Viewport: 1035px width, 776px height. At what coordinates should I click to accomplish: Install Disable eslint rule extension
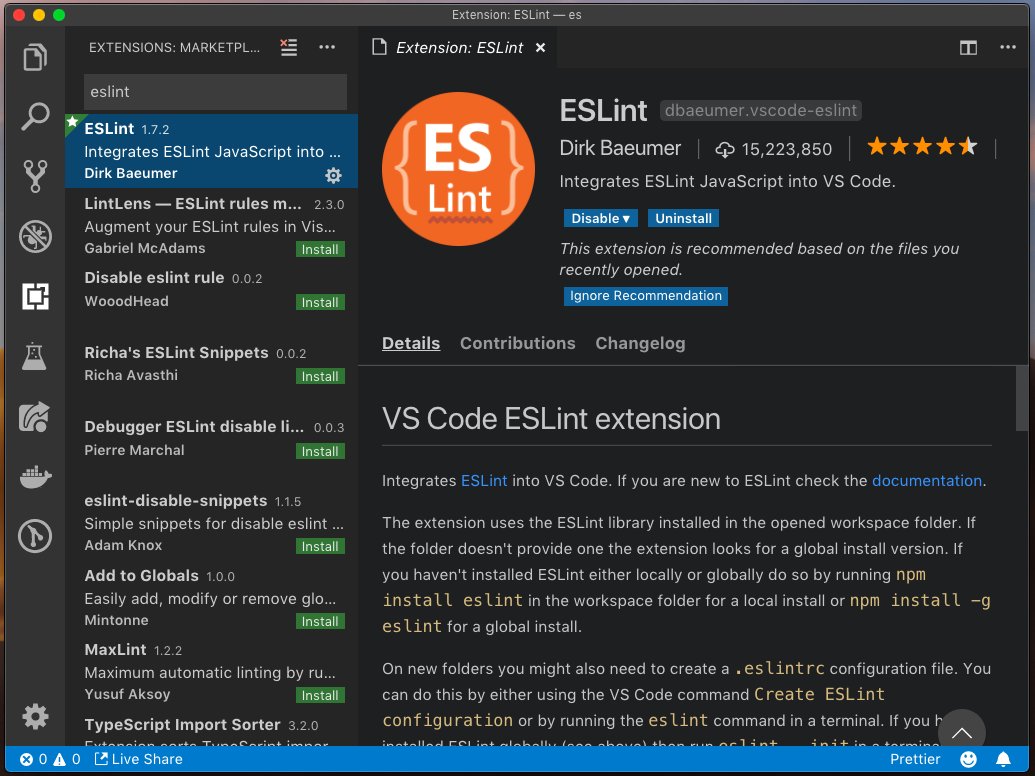(x=320, y=302)
